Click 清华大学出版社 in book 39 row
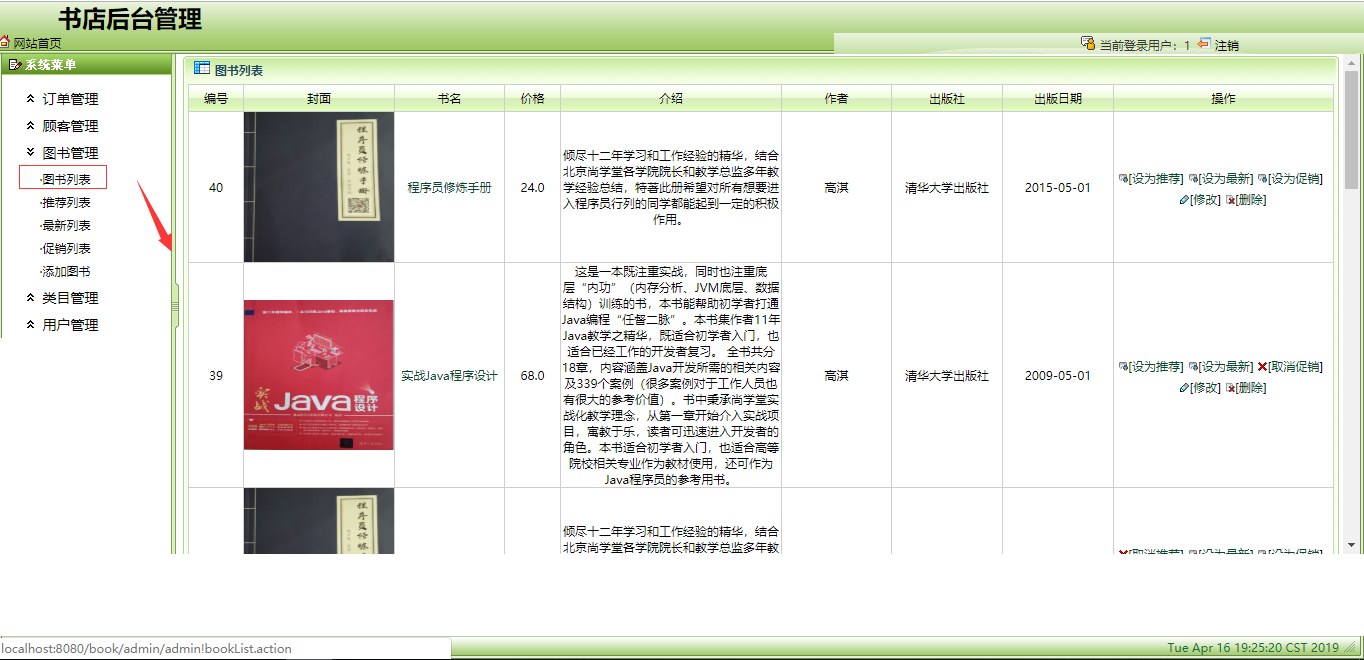 pyautogui.click(x=947, y=376)
